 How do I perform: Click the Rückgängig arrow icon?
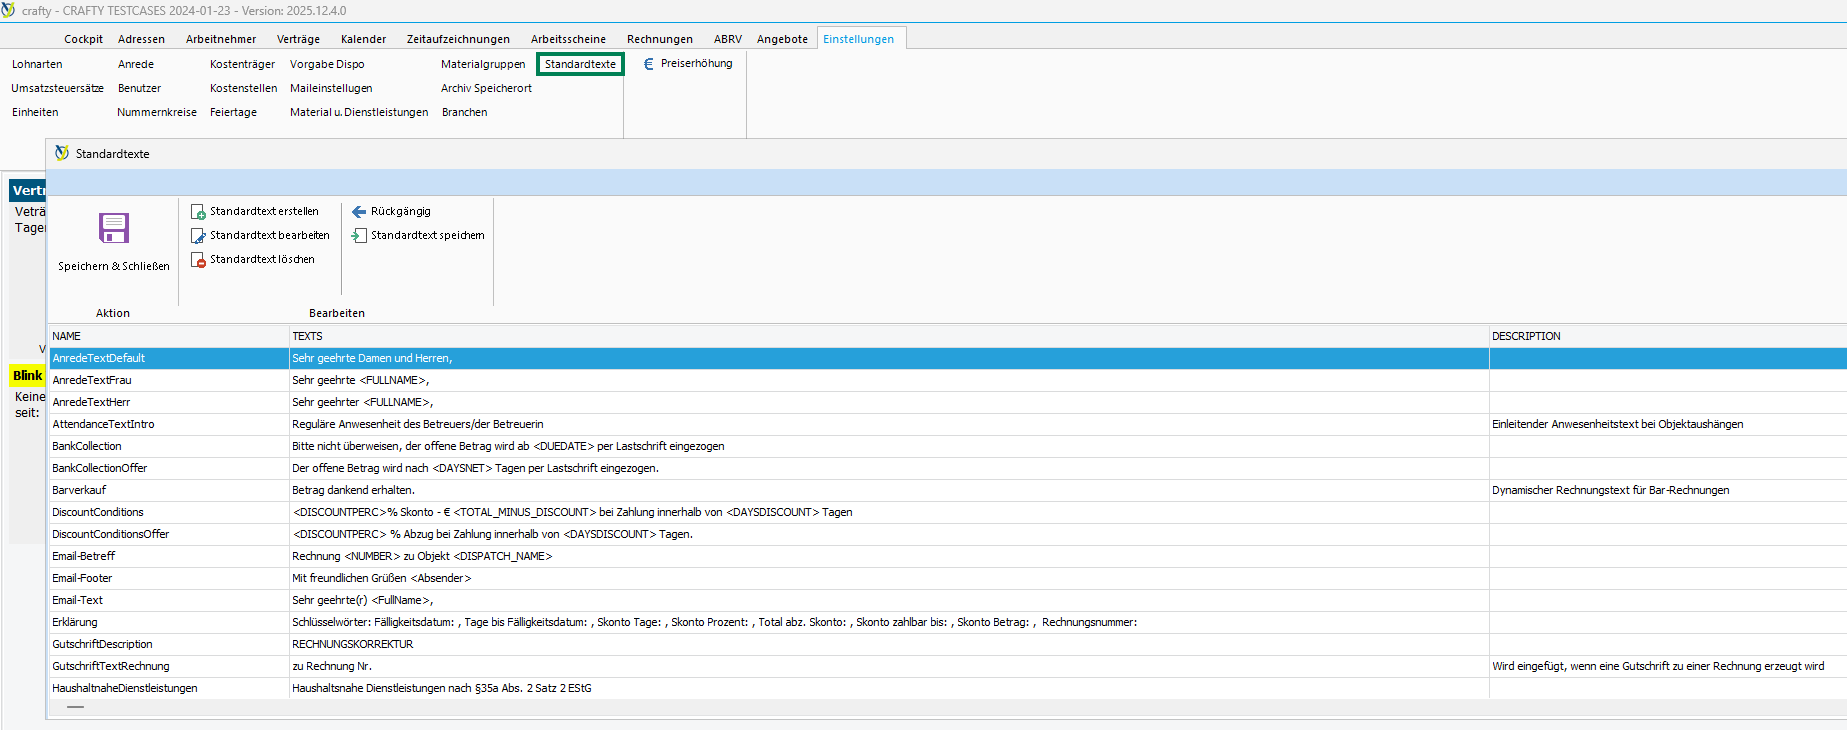point(359,212)
